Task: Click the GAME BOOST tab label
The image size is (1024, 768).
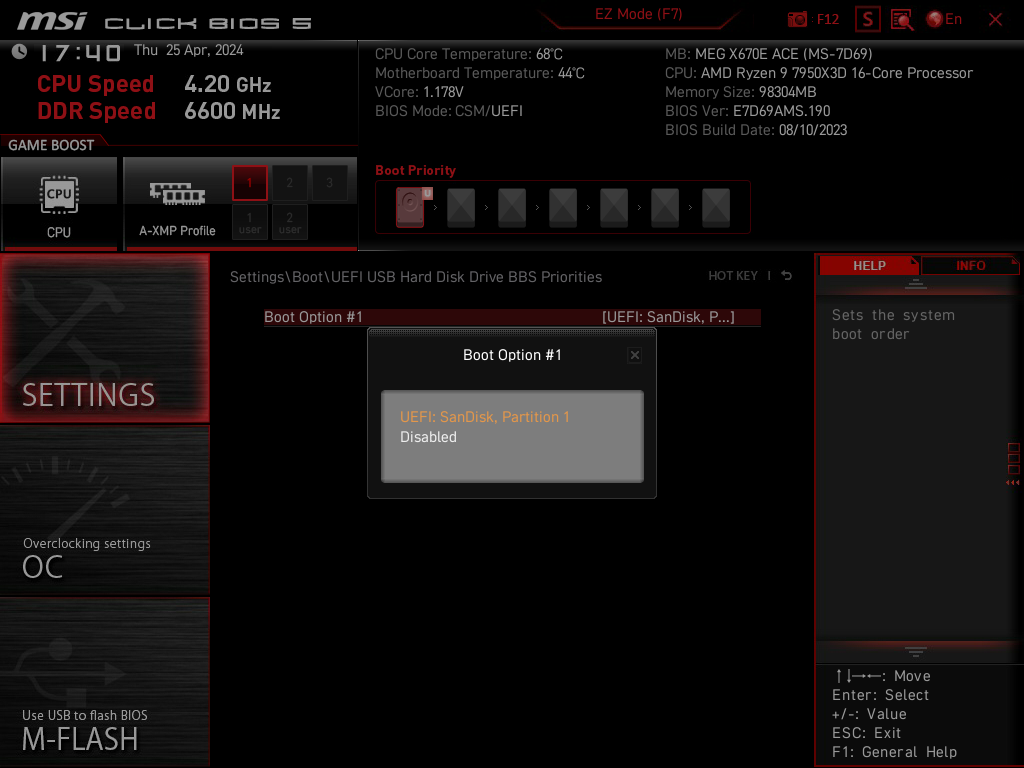Action: pyautogui.click(x=51, y=145)
